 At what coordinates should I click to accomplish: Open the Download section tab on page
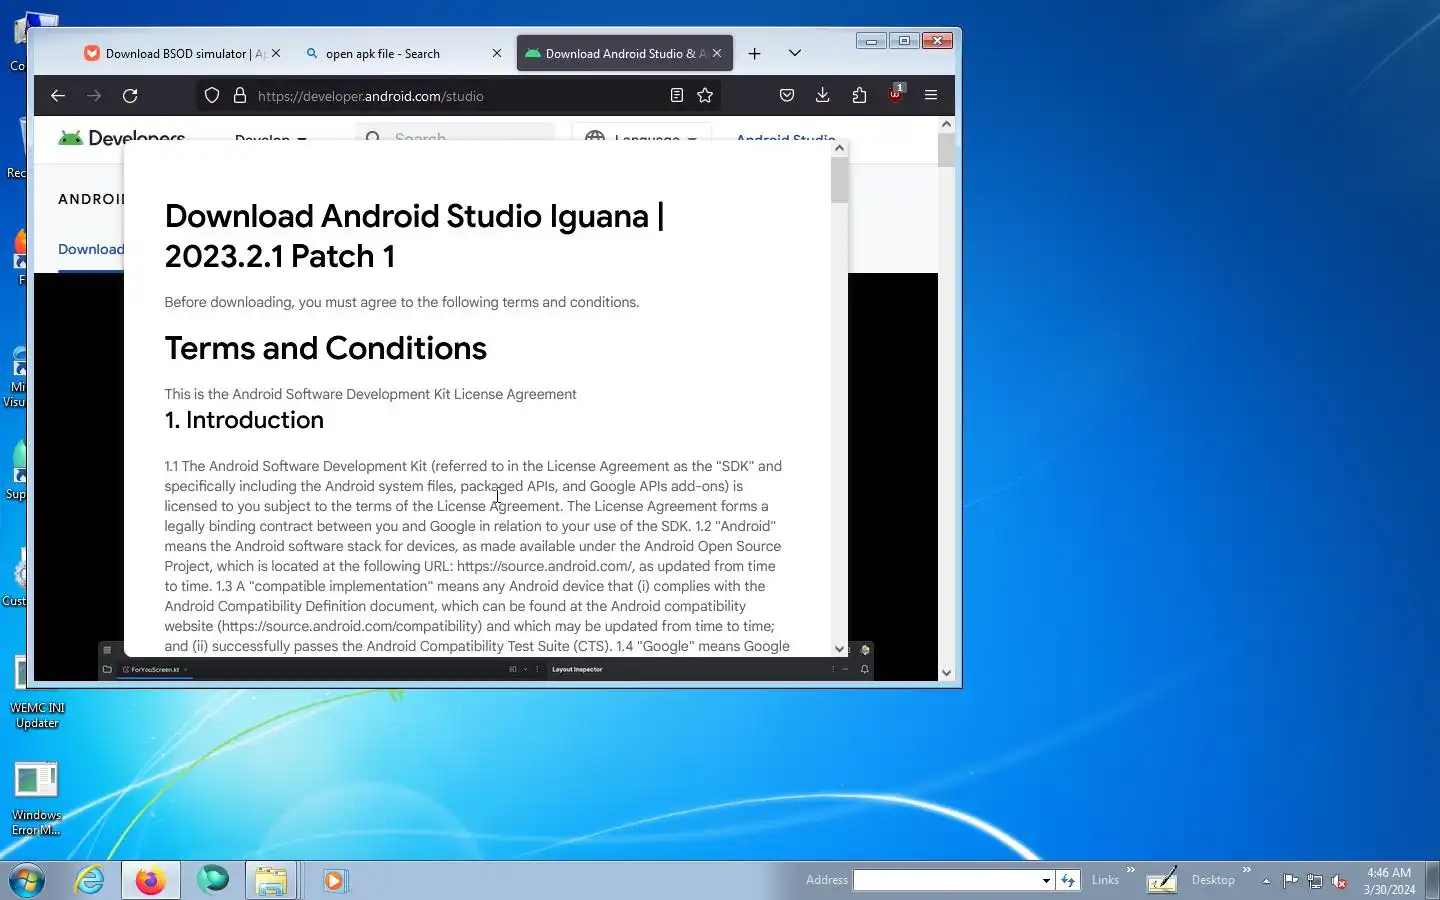91,249
